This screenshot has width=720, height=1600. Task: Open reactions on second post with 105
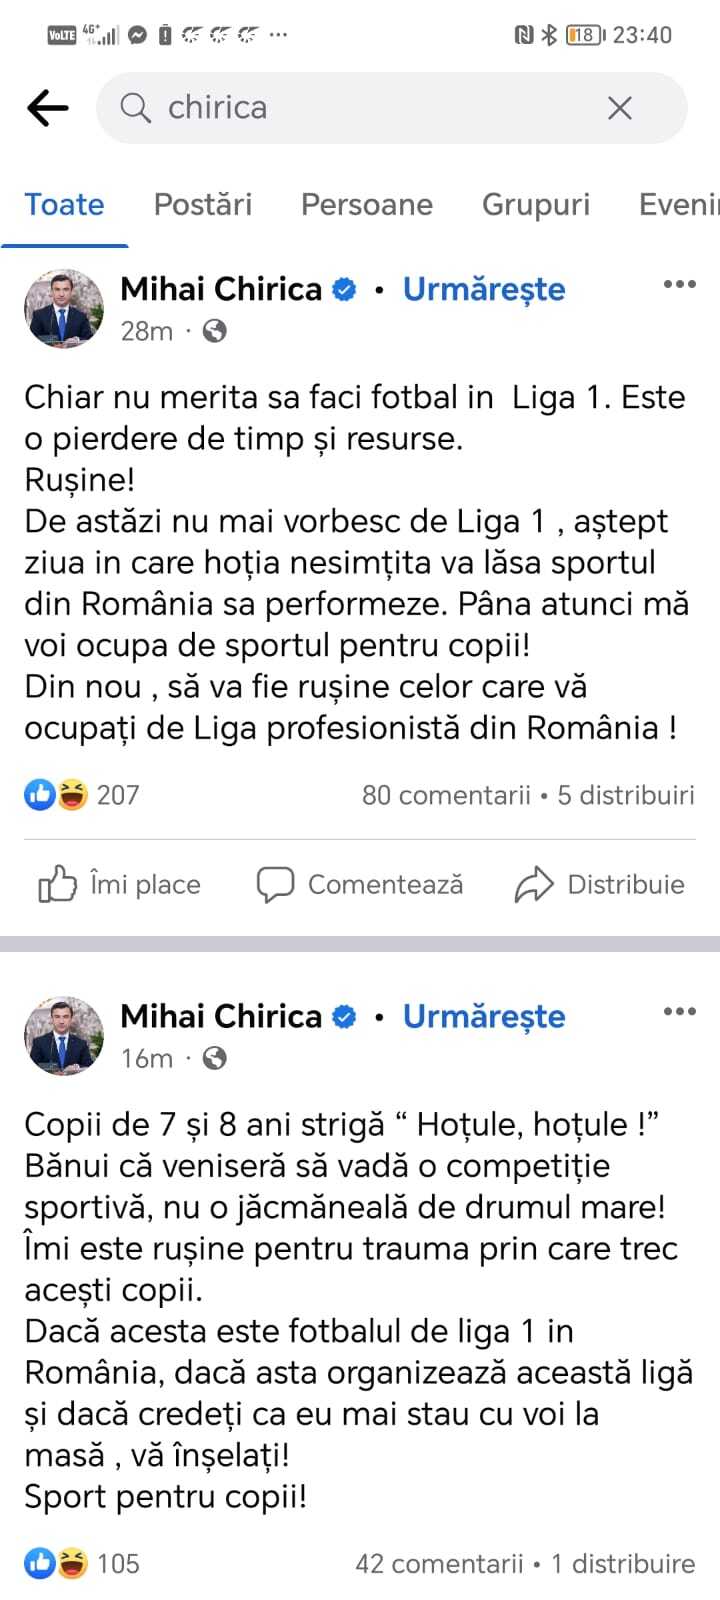tap(82, 1563)
